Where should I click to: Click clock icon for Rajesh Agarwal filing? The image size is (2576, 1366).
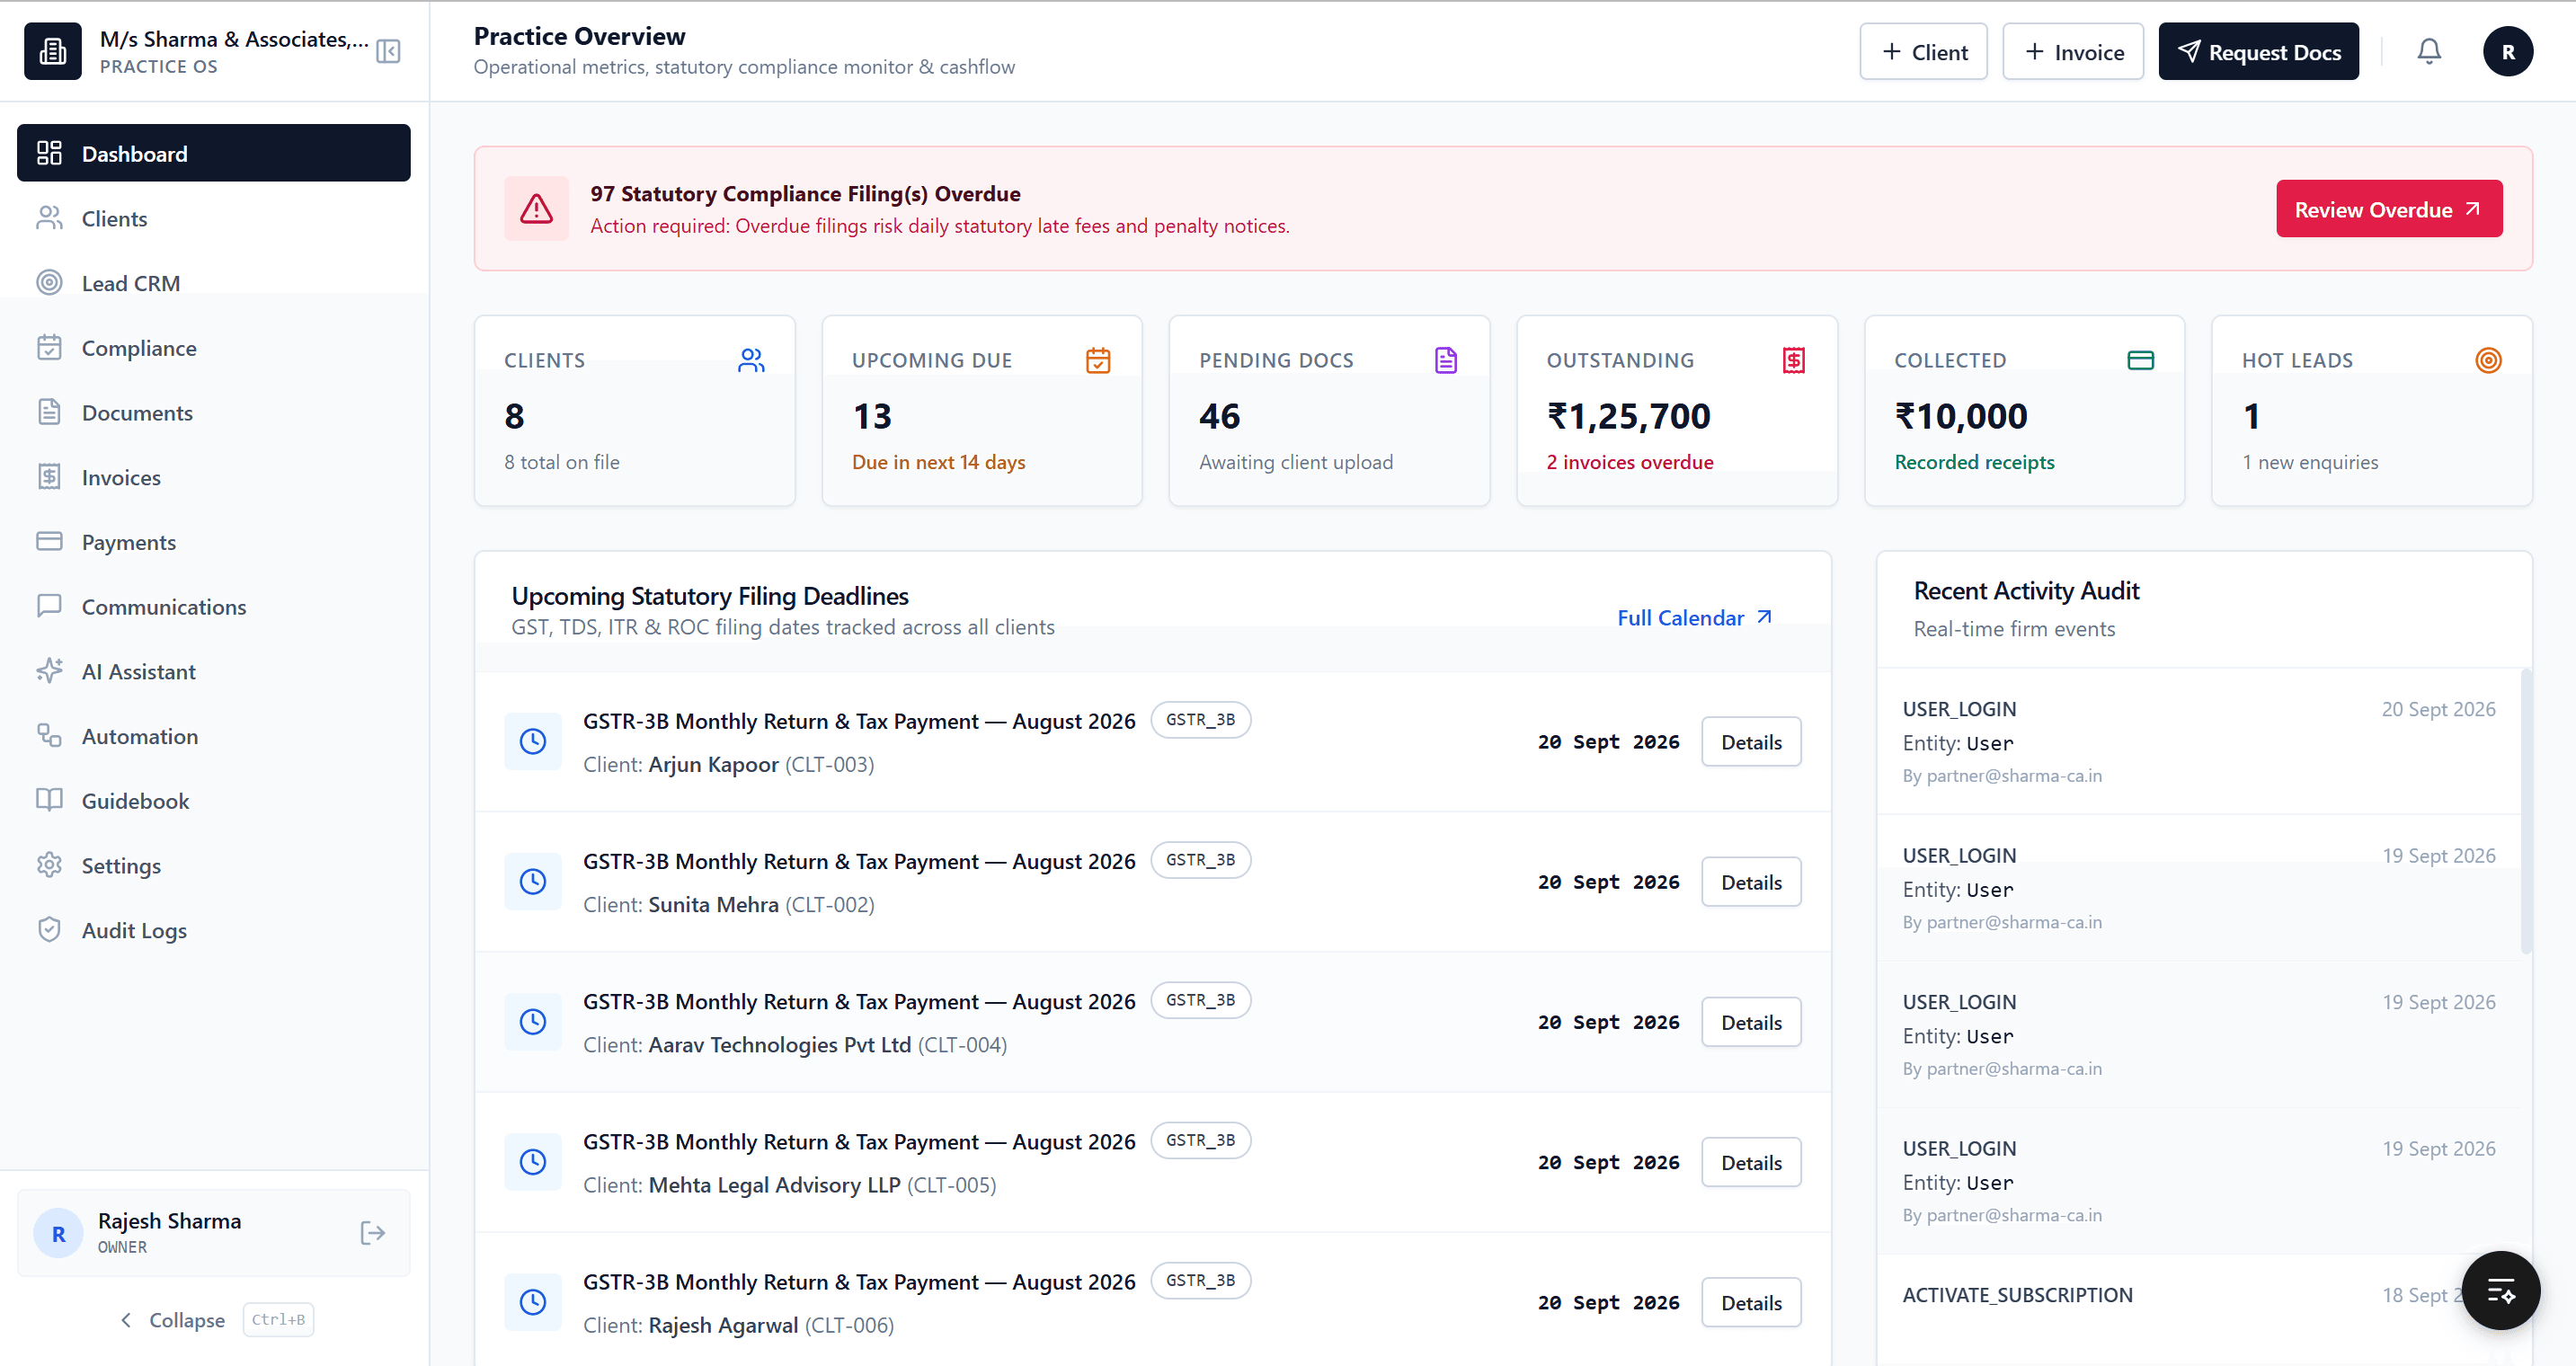533,1301
